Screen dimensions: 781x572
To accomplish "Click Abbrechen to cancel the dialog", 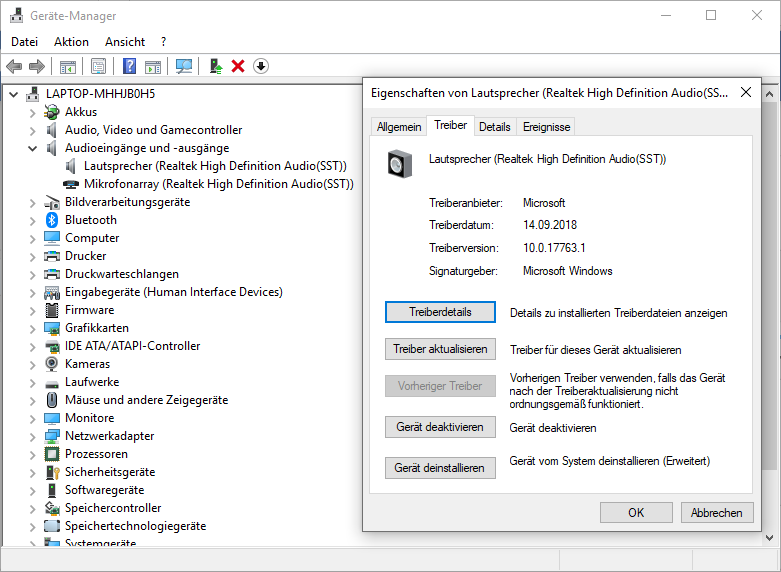I will click(x=717, y=513).
